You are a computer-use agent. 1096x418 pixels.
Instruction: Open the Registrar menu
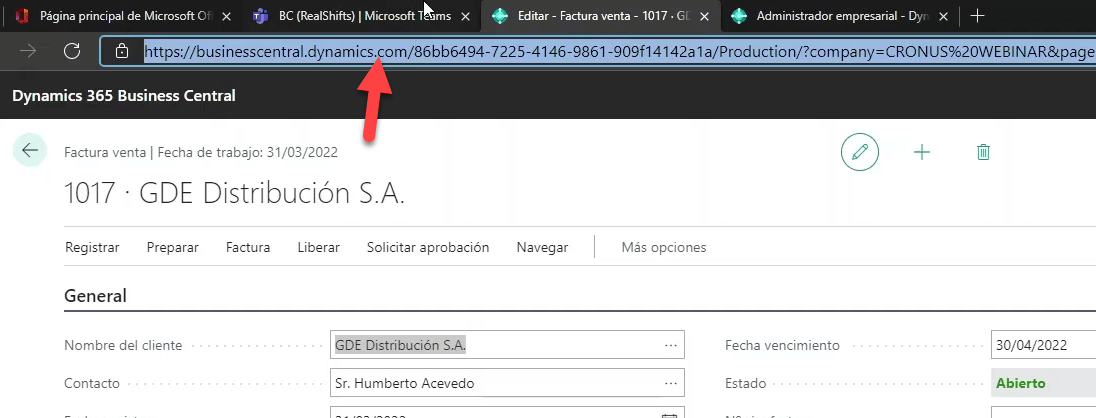[x=92, y=247]
